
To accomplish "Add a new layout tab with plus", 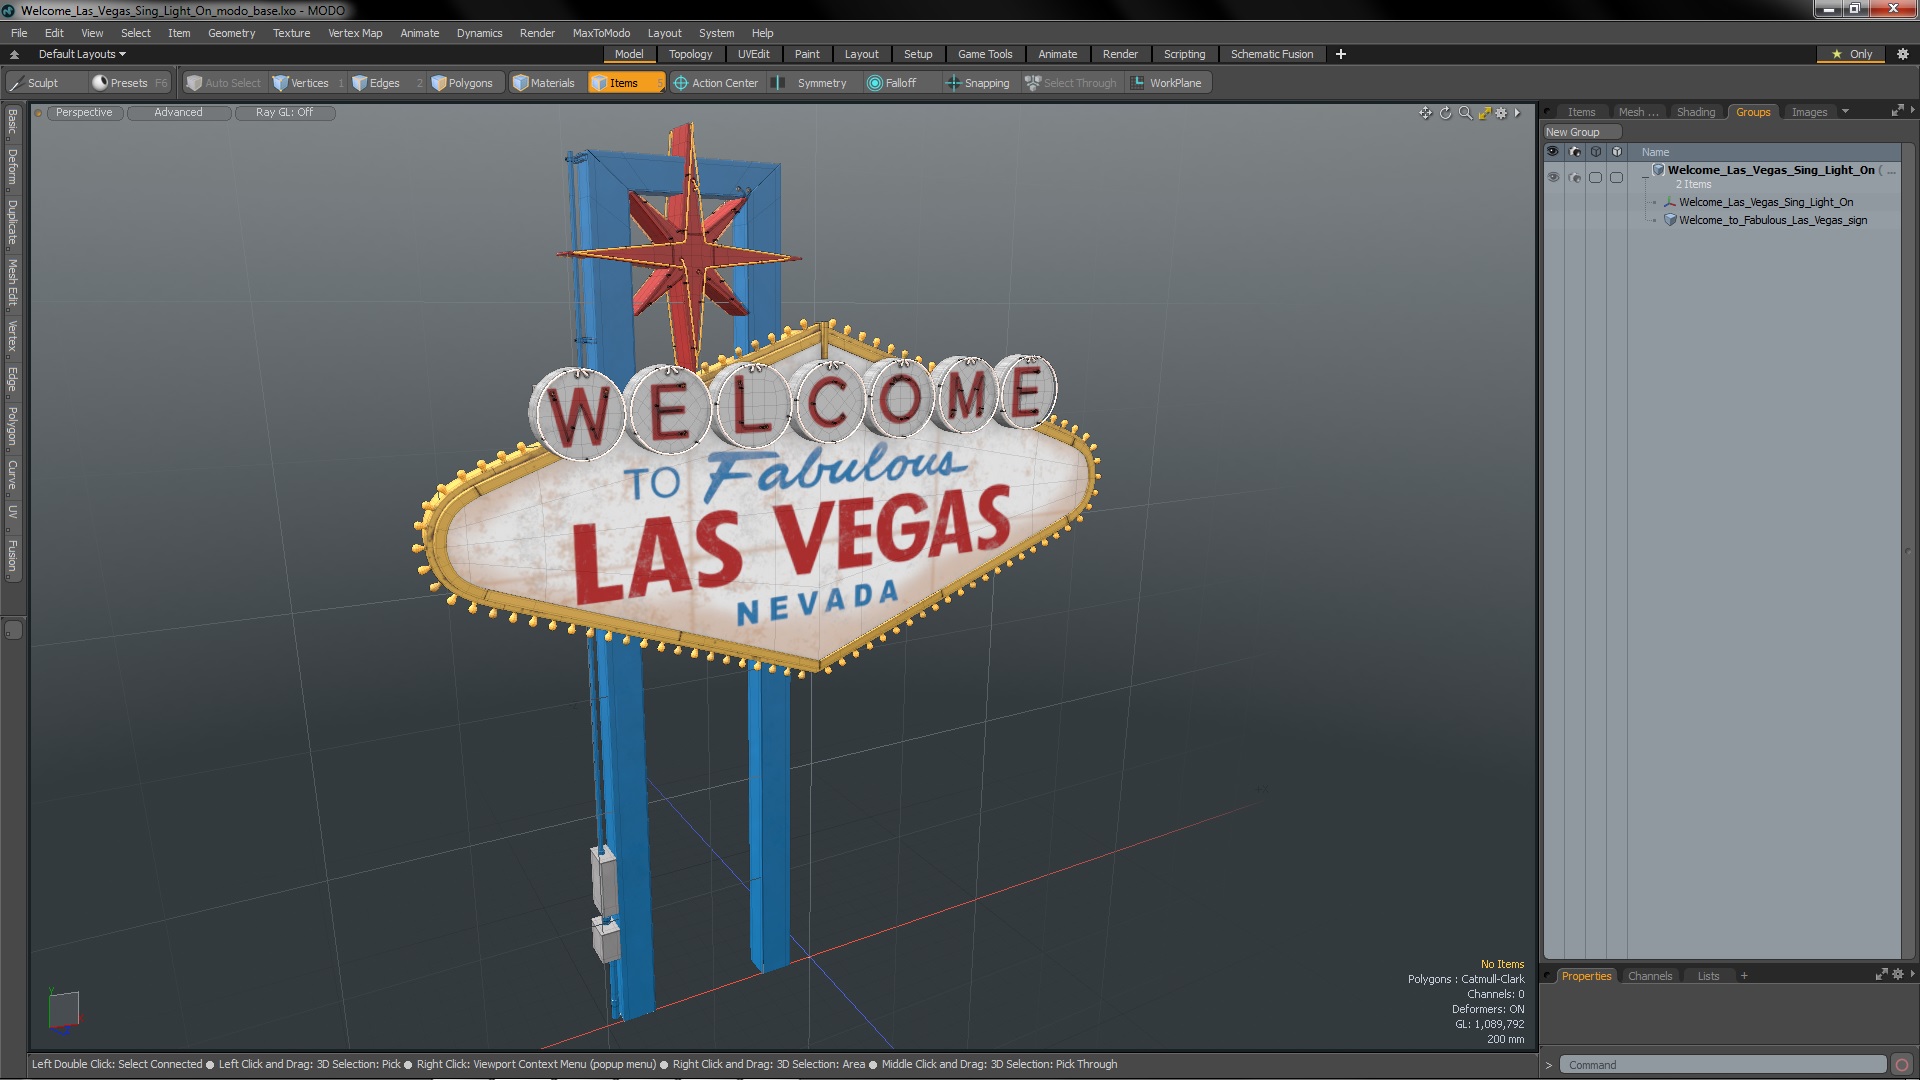I will pyautogui.click(x=1341, y=54).
